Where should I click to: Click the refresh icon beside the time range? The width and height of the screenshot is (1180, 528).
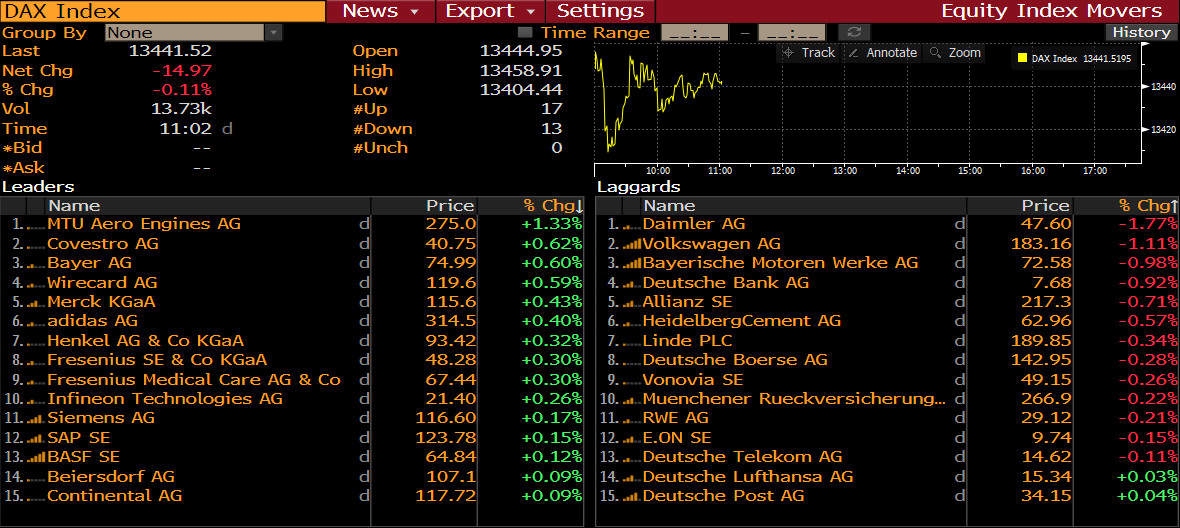pos(853,32)
